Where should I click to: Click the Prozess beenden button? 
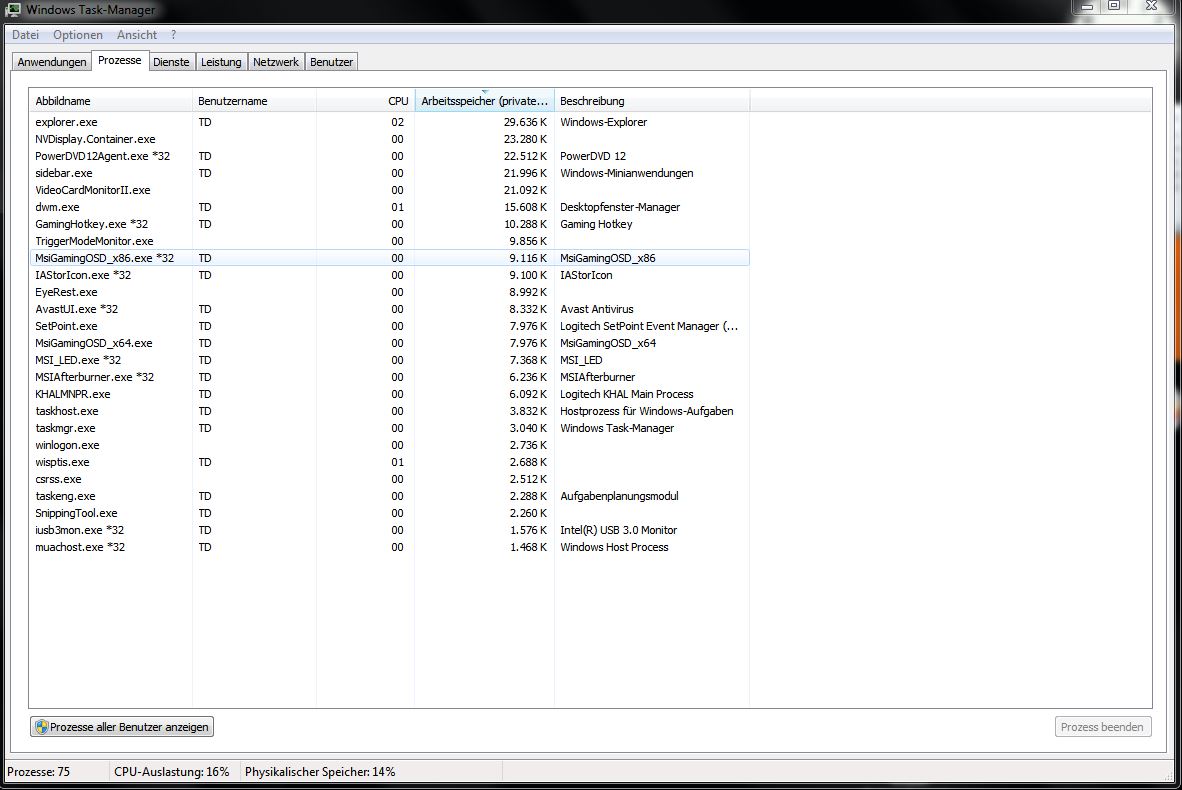click(1103, 727)
